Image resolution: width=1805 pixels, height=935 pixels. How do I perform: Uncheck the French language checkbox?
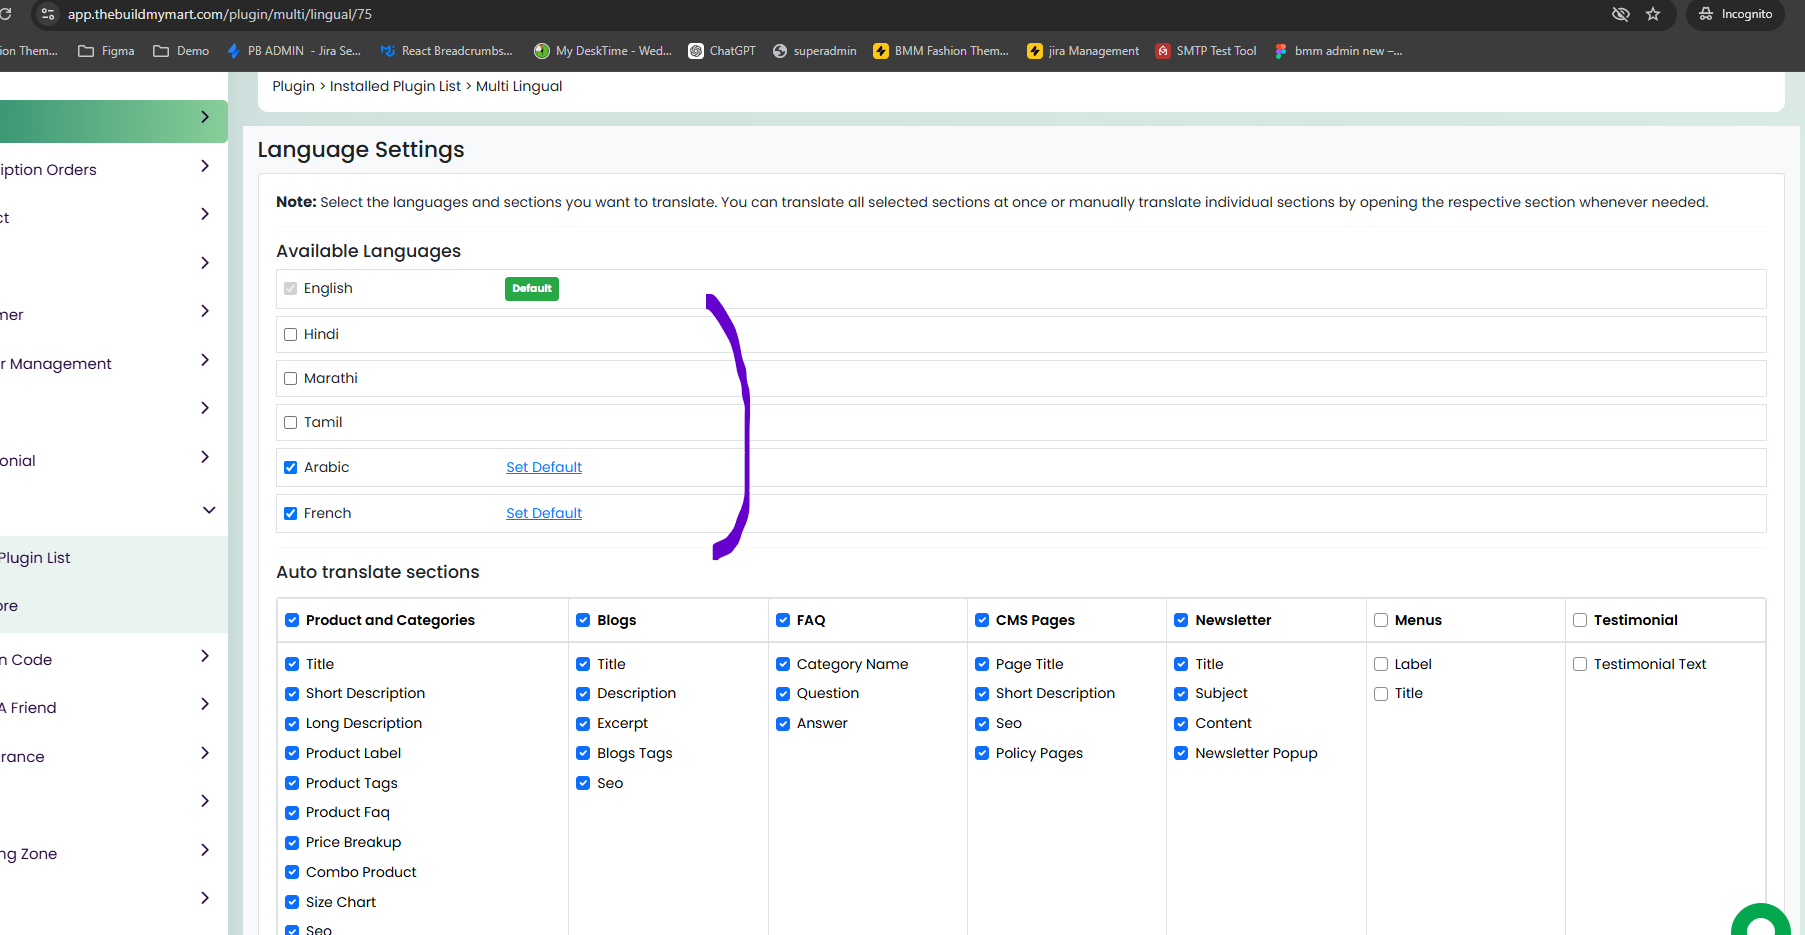pos(290,514)
